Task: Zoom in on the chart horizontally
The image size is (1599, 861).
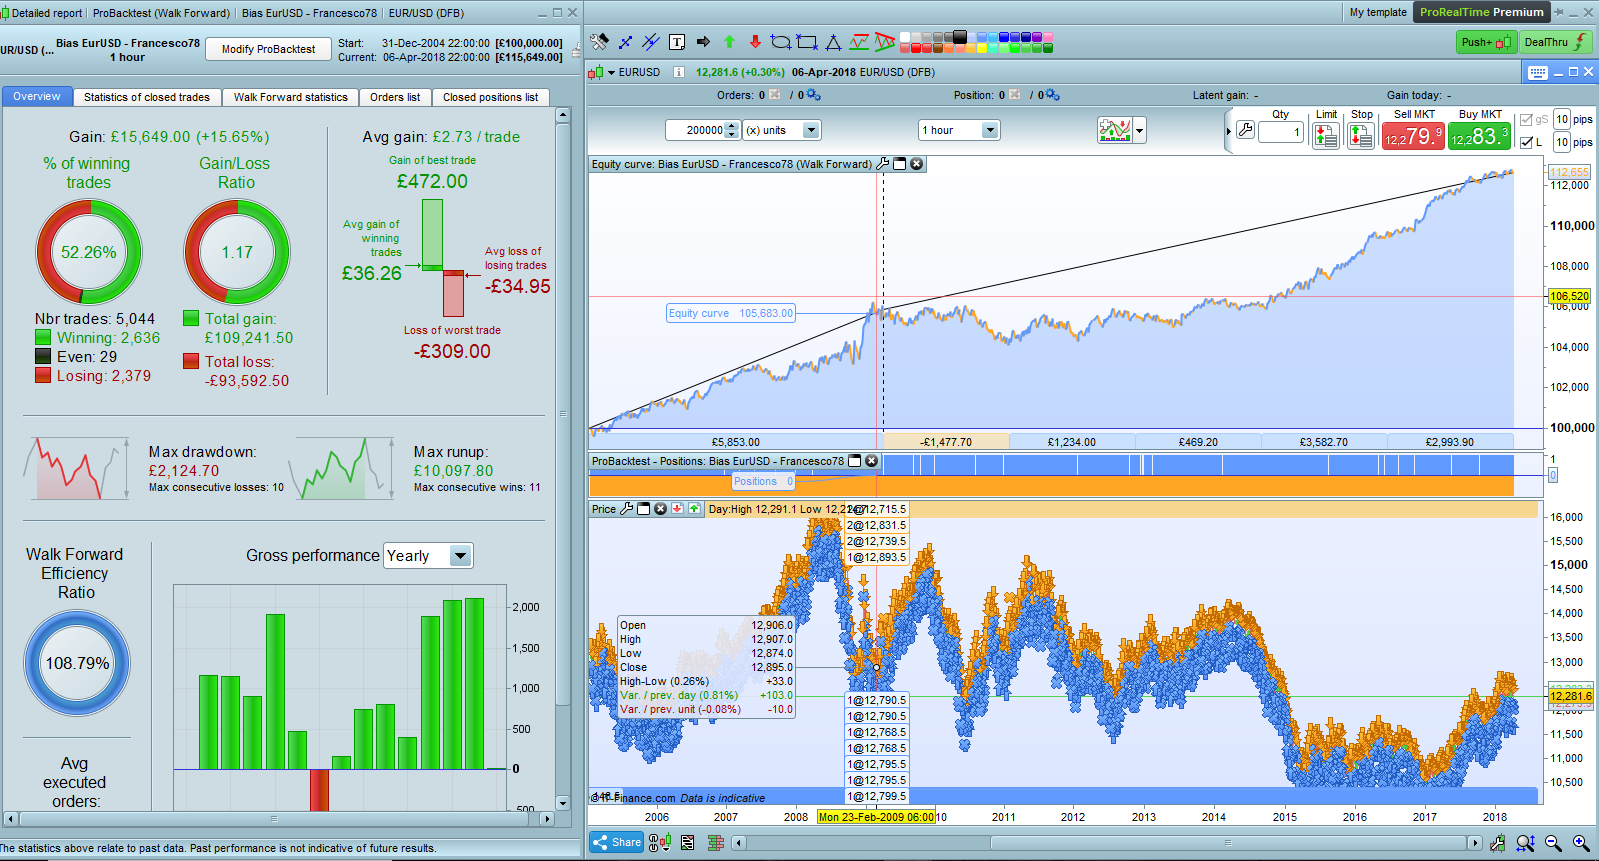Action: (x=1581, y=843)
